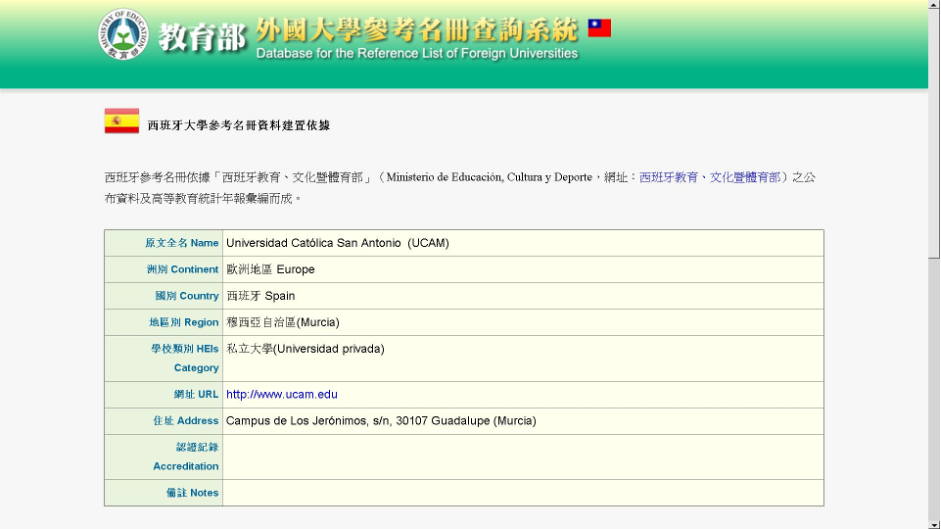This screenshot has height=529, width=941.
Task: Click the 認證紀錄 Accreditation label
Action: tap(185, 457)
